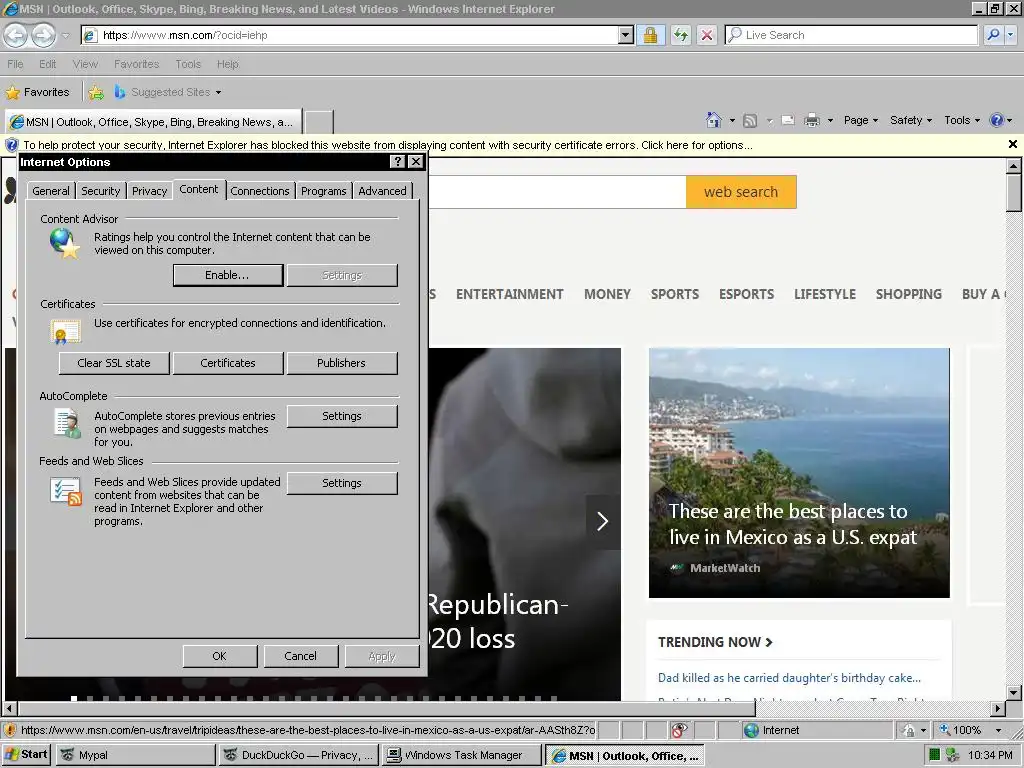
Task: Open the File menu
Action: (15, 64)
